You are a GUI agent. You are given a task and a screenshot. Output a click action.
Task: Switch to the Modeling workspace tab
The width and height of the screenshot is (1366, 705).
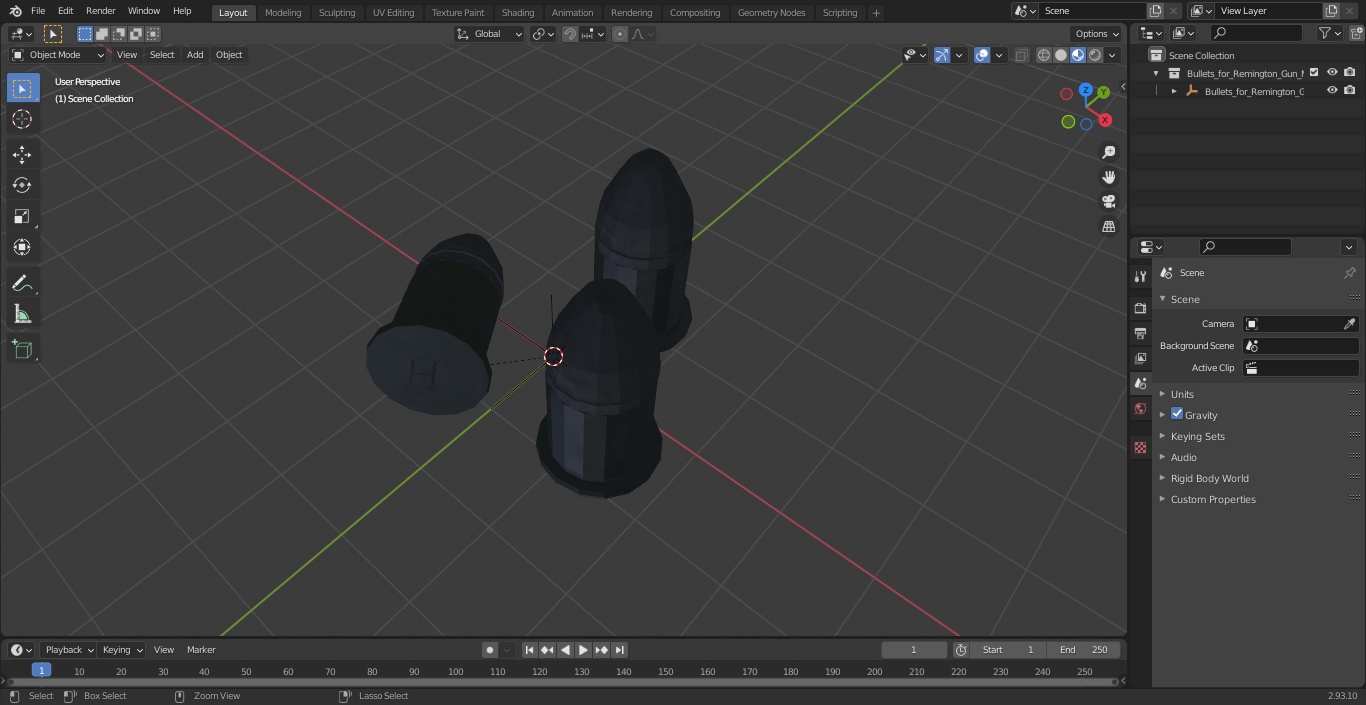point(283,12)
